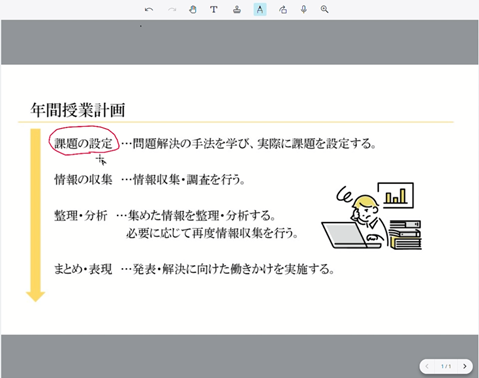
Task: Toggle the highlighted A pen tool
Action: click(260, 10)
